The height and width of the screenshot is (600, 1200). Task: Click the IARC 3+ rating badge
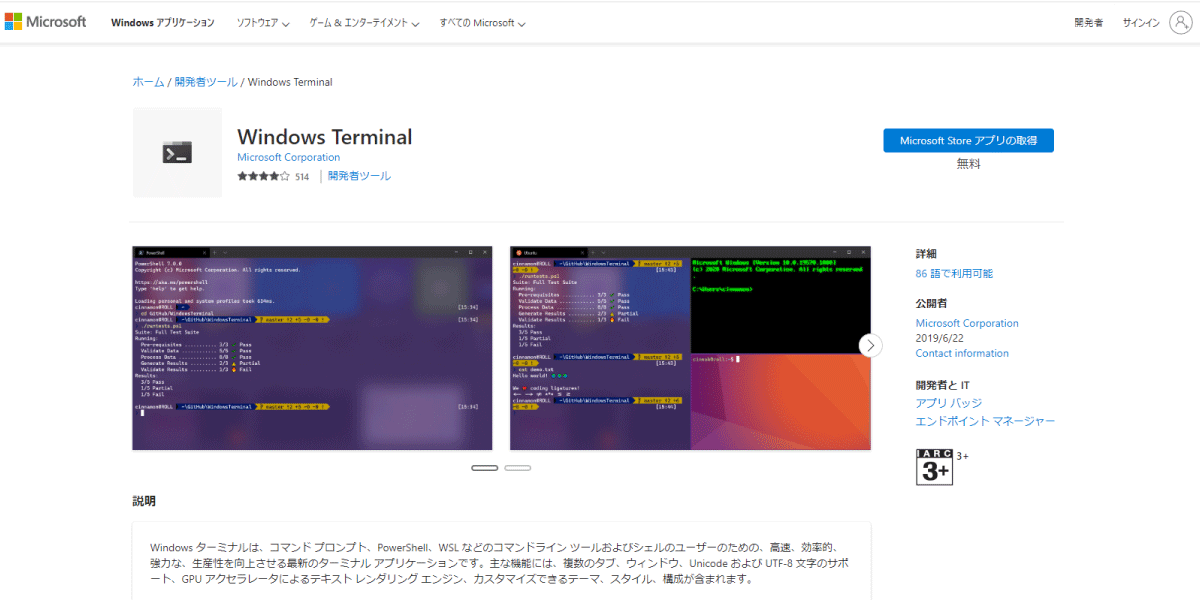[x=934, y=467]
